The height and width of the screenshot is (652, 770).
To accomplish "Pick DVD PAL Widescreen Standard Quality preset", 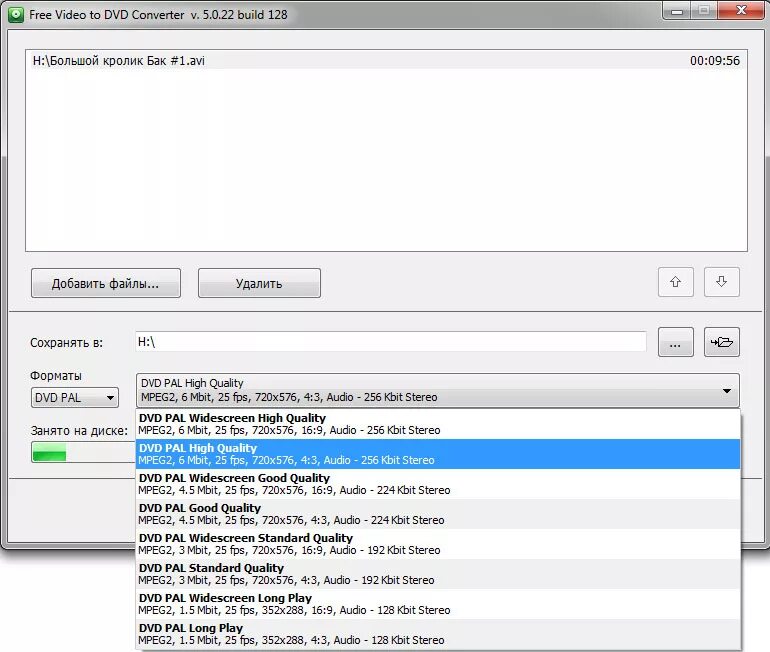I will point(438,544).
